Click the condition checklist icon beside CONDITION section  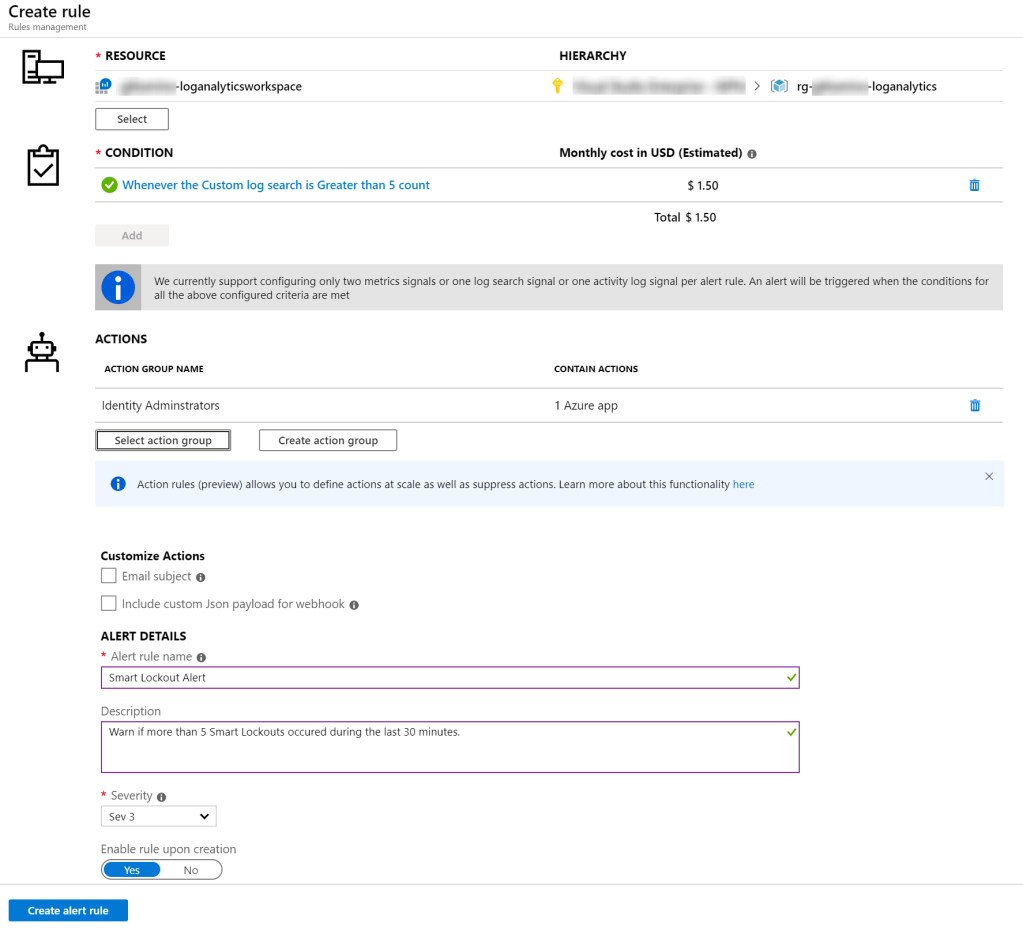coord(41,166)
